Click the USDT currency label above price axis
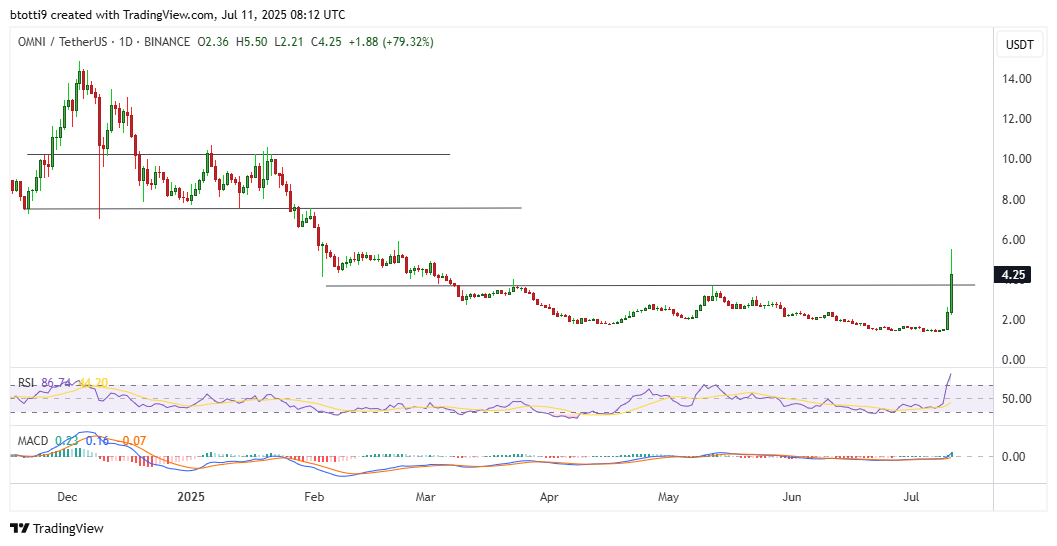1057x546 pixels. [1019, 44]
